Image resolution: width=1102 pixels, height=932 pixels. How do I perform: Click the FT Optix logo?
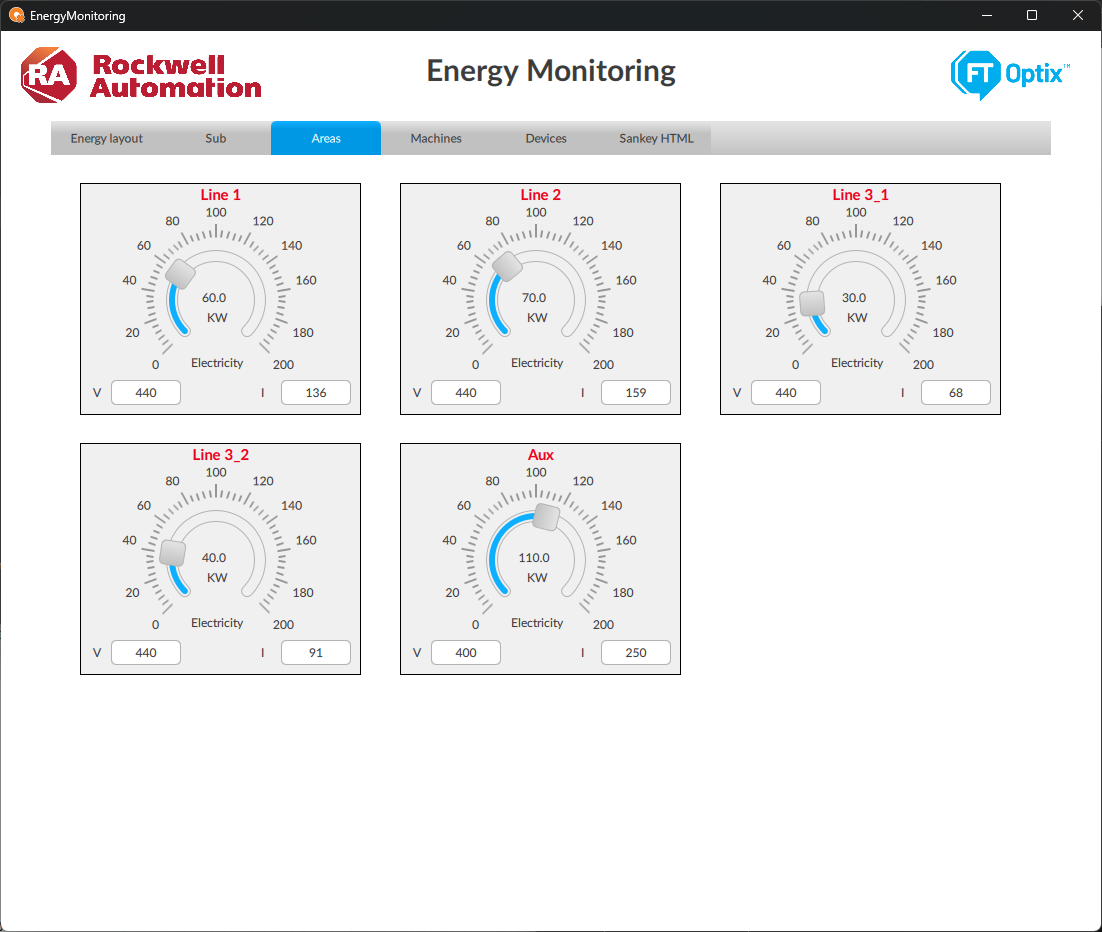click(1009, 75)
